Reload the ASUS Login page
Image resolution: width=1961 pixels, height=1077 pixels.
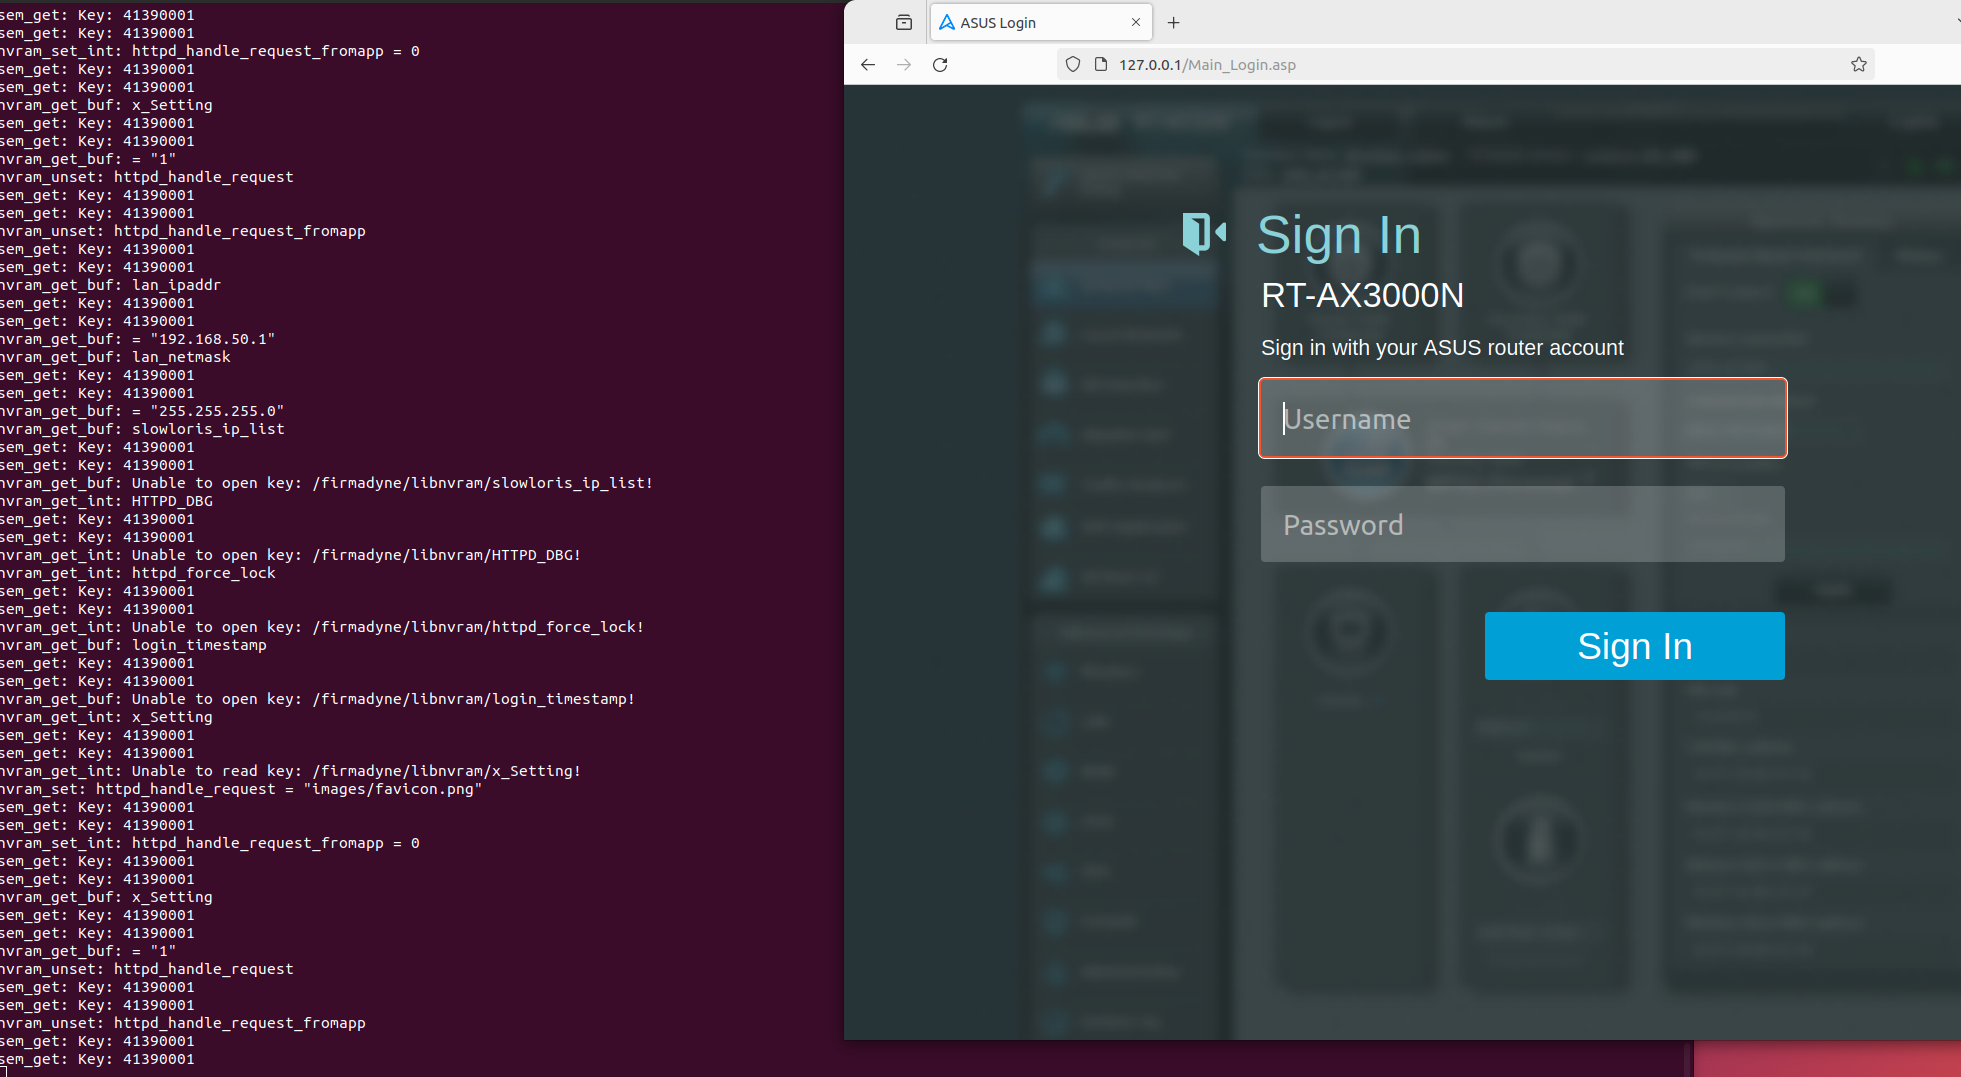[x=940, y=65]
